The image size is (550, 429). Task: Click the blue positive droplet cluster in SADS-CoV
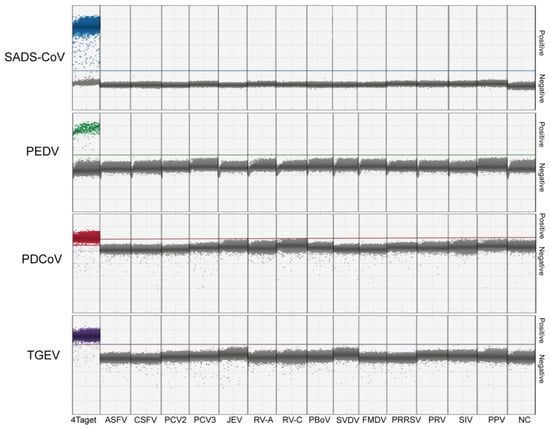86,26
